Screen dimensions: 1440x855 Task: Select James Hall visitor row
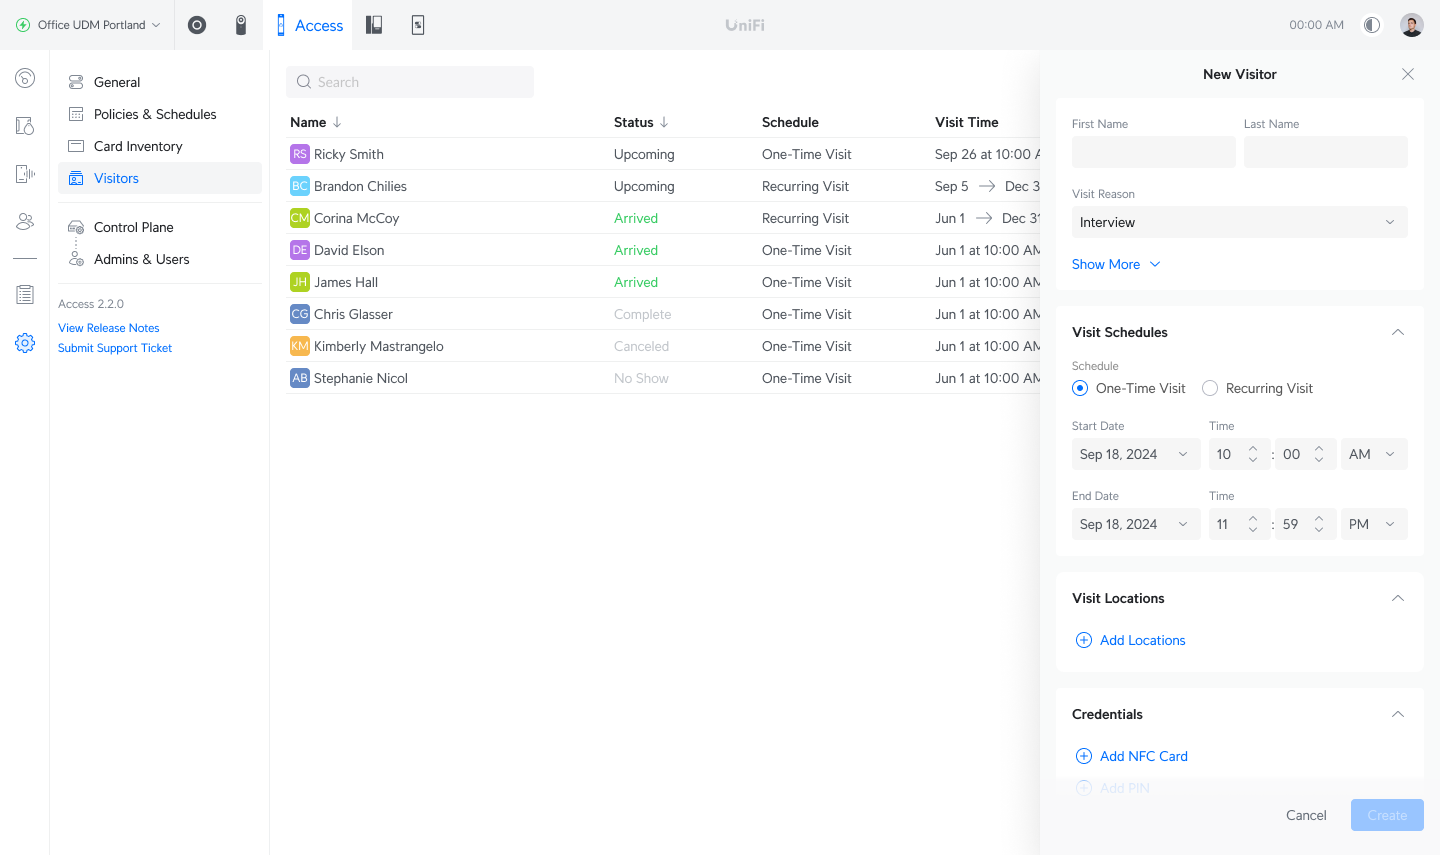pos(664,282)
